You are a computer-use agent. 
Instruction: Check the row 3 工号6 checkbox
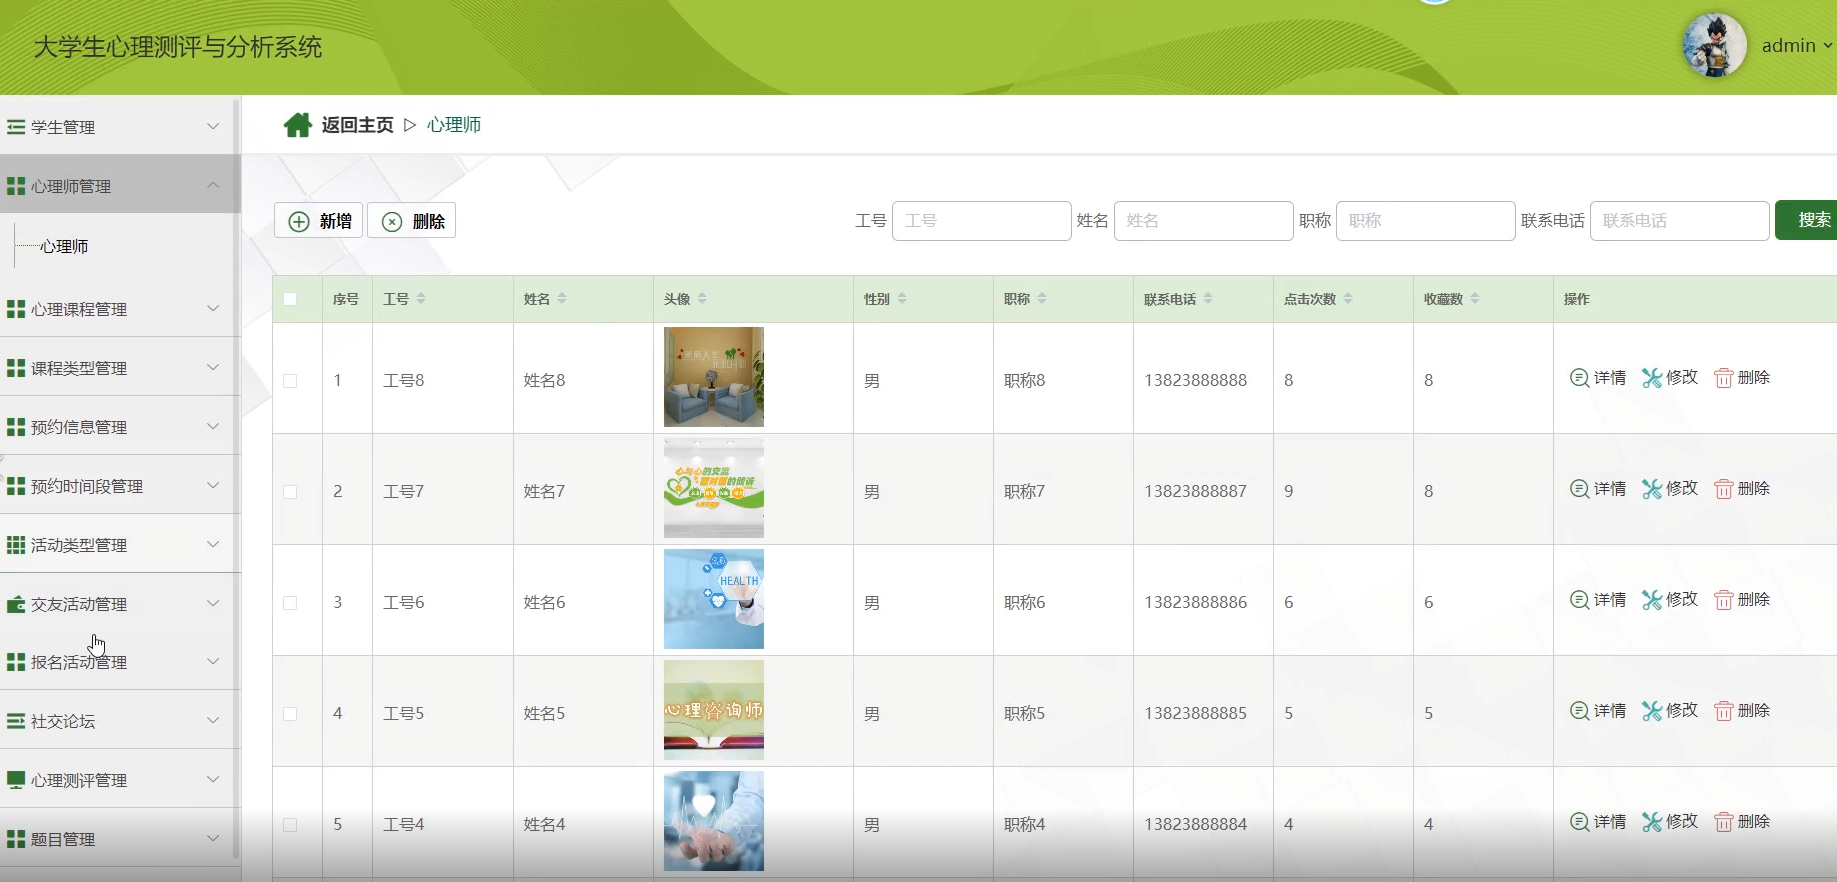290,603
